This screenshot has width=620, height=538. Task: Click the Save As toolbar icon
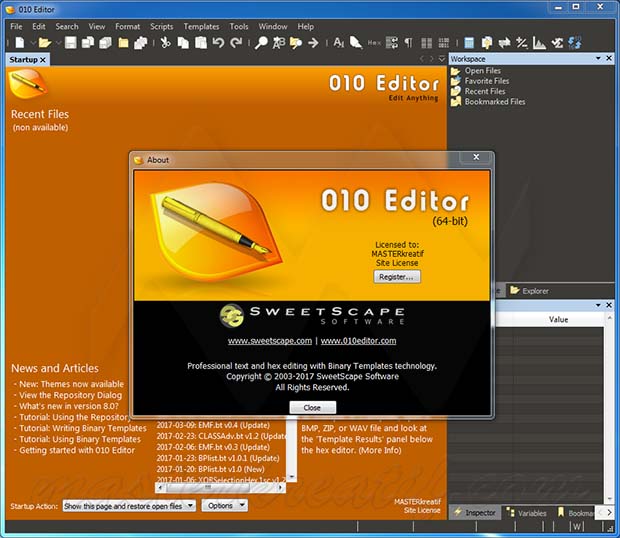click(87, 42)
